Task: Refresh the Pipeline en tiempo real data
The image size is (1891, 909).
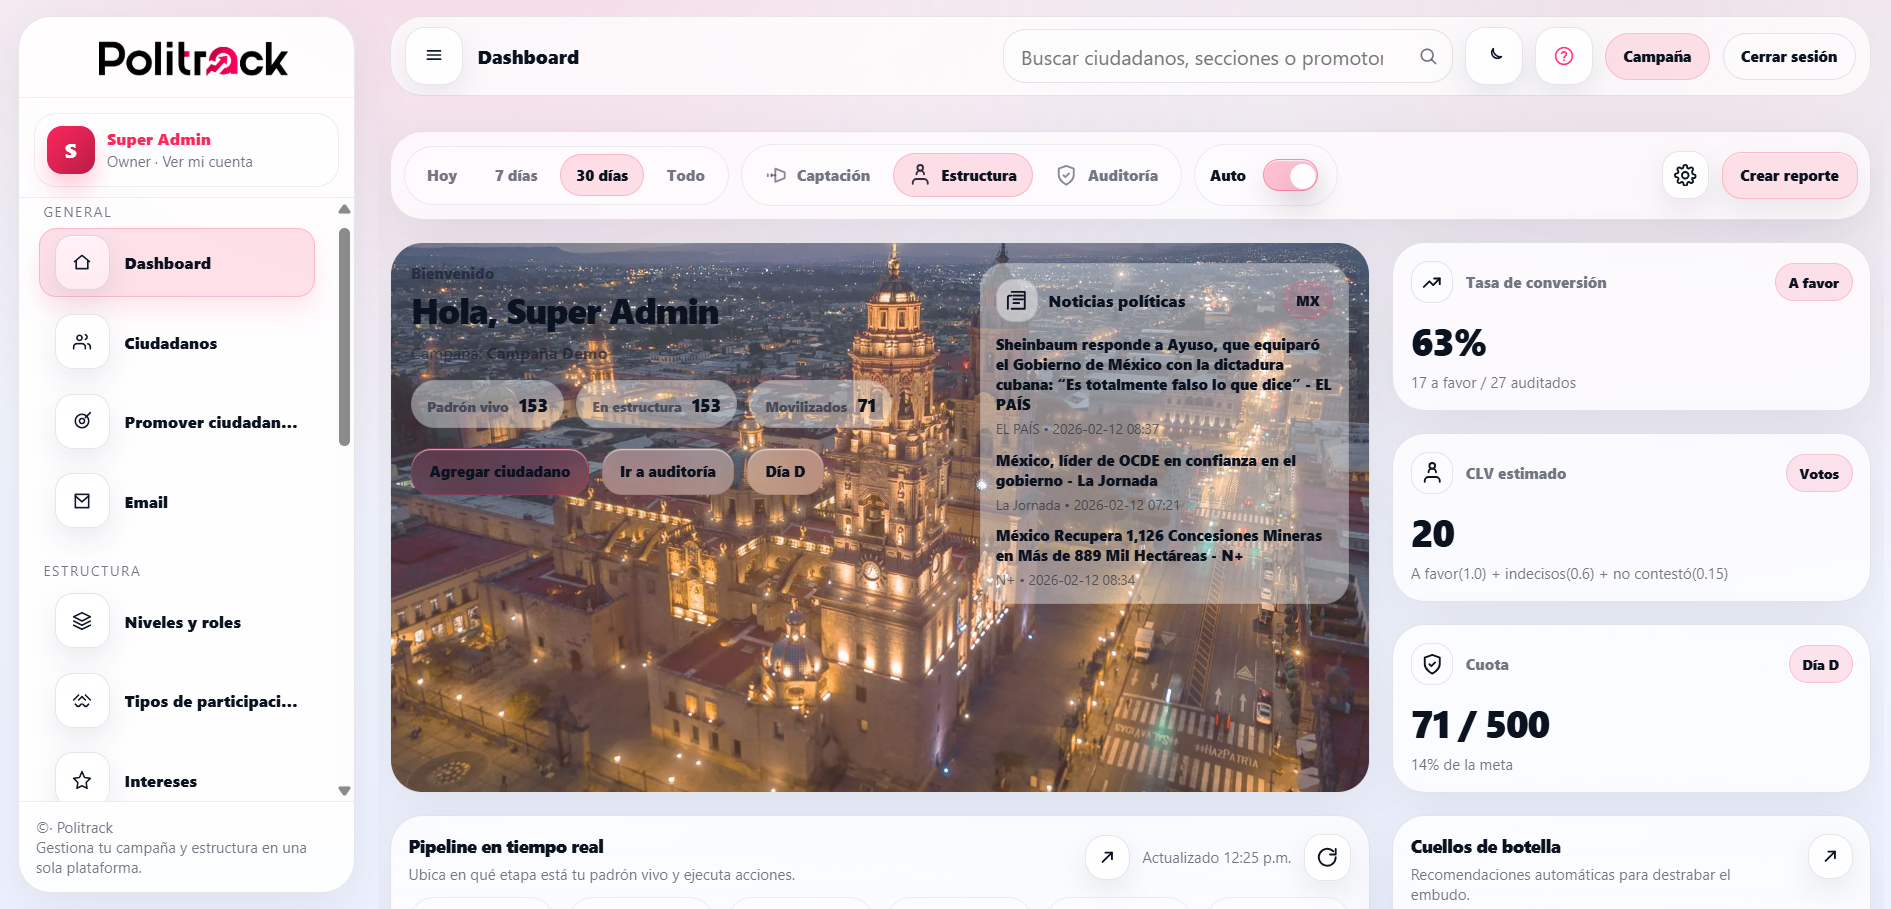Action: pos(1327,857)
